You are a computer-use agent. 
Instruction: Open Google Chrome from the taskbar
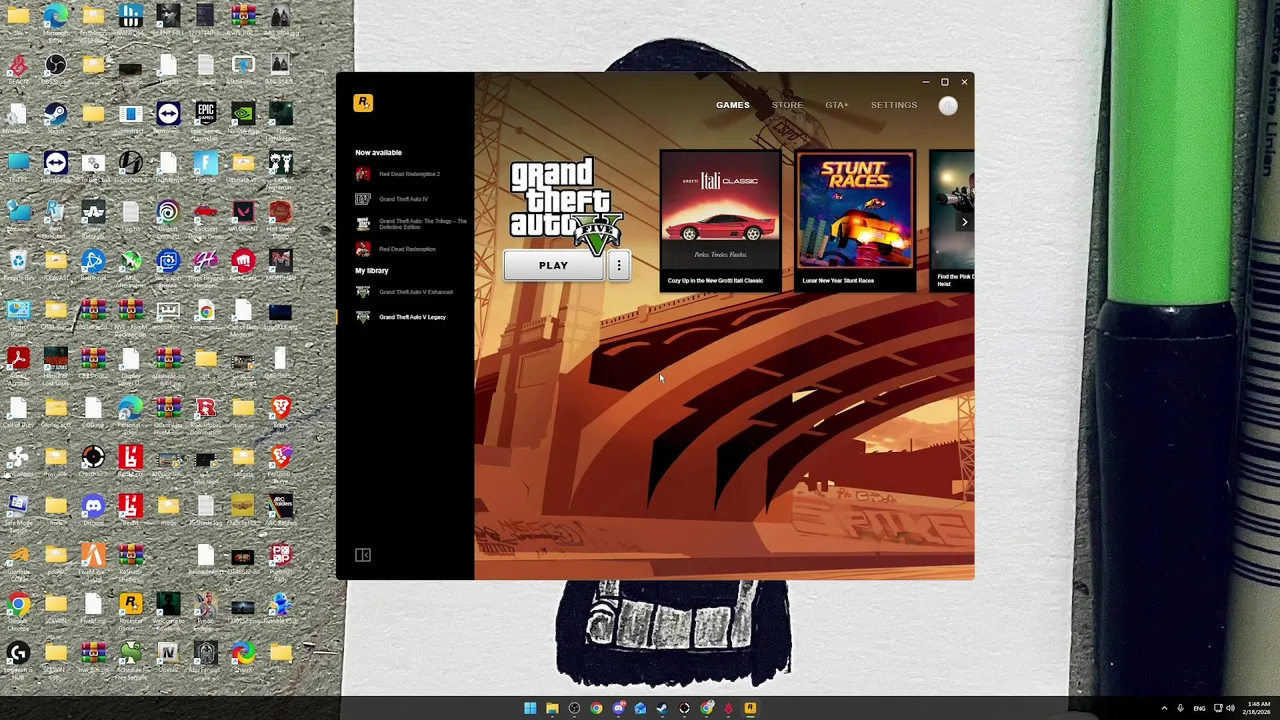coord(596,708)
